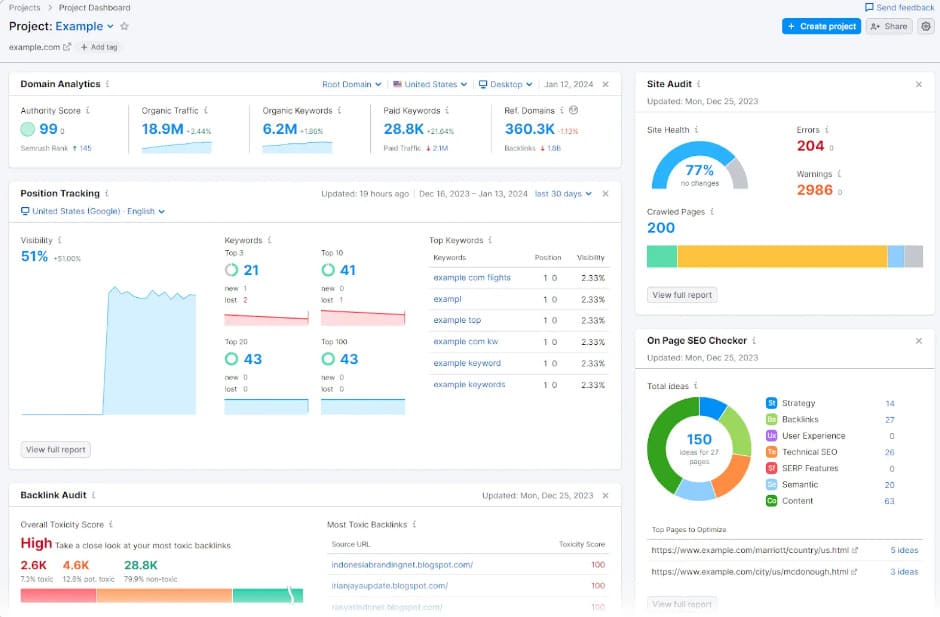Open project settings gear icon
The width and height of the screenshot is (940, 617).
[x=926, y=26]
